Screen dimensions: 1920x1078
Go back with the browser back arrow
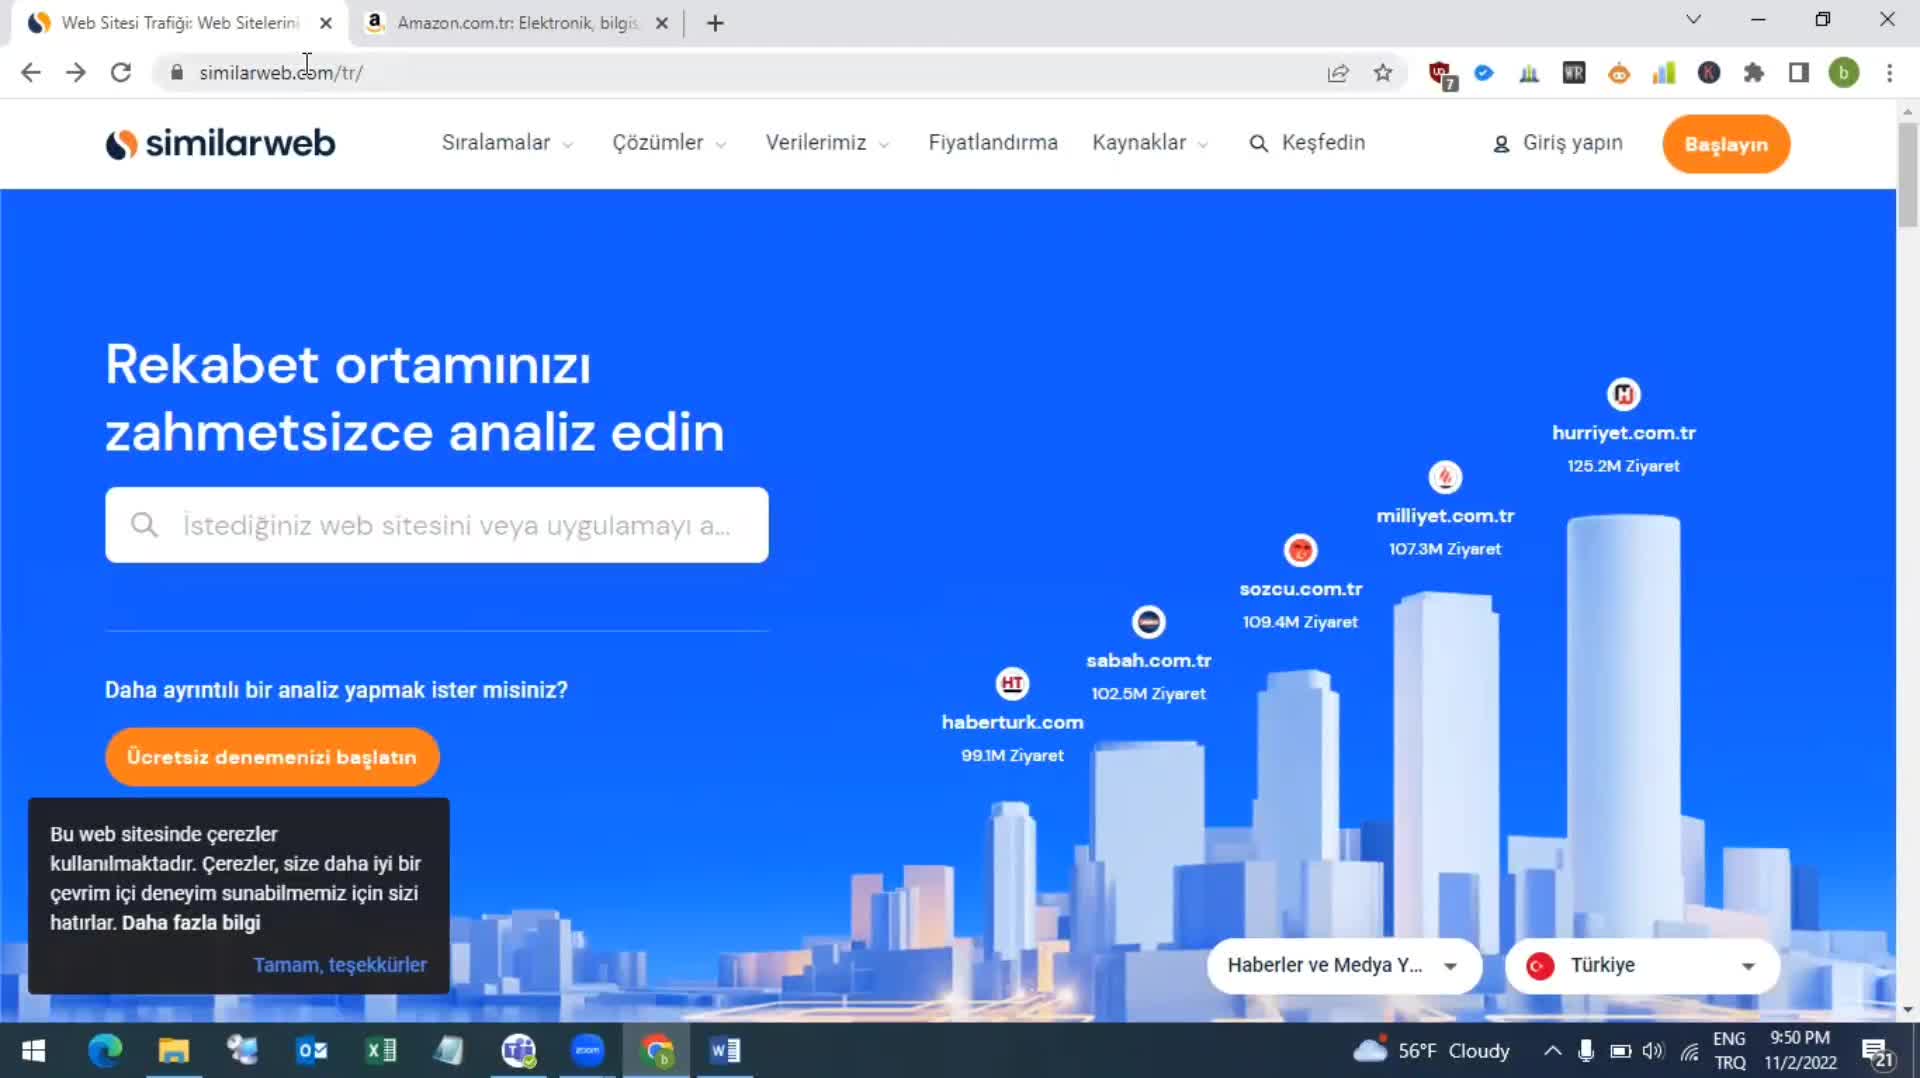click(31, 73)
